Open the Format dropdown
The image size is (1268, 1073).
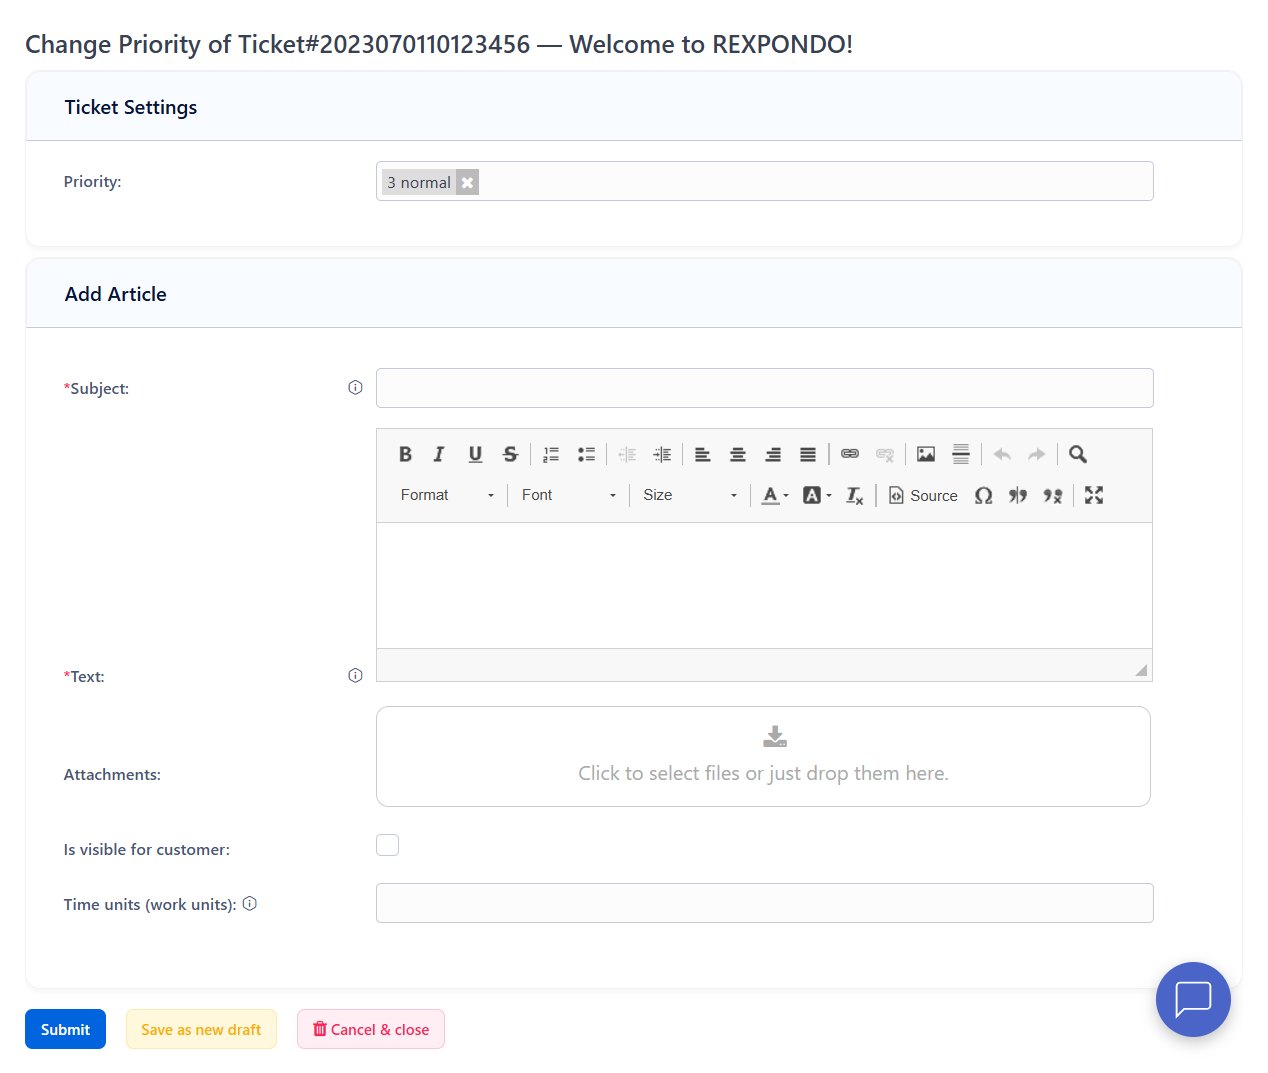click(447, 495)
